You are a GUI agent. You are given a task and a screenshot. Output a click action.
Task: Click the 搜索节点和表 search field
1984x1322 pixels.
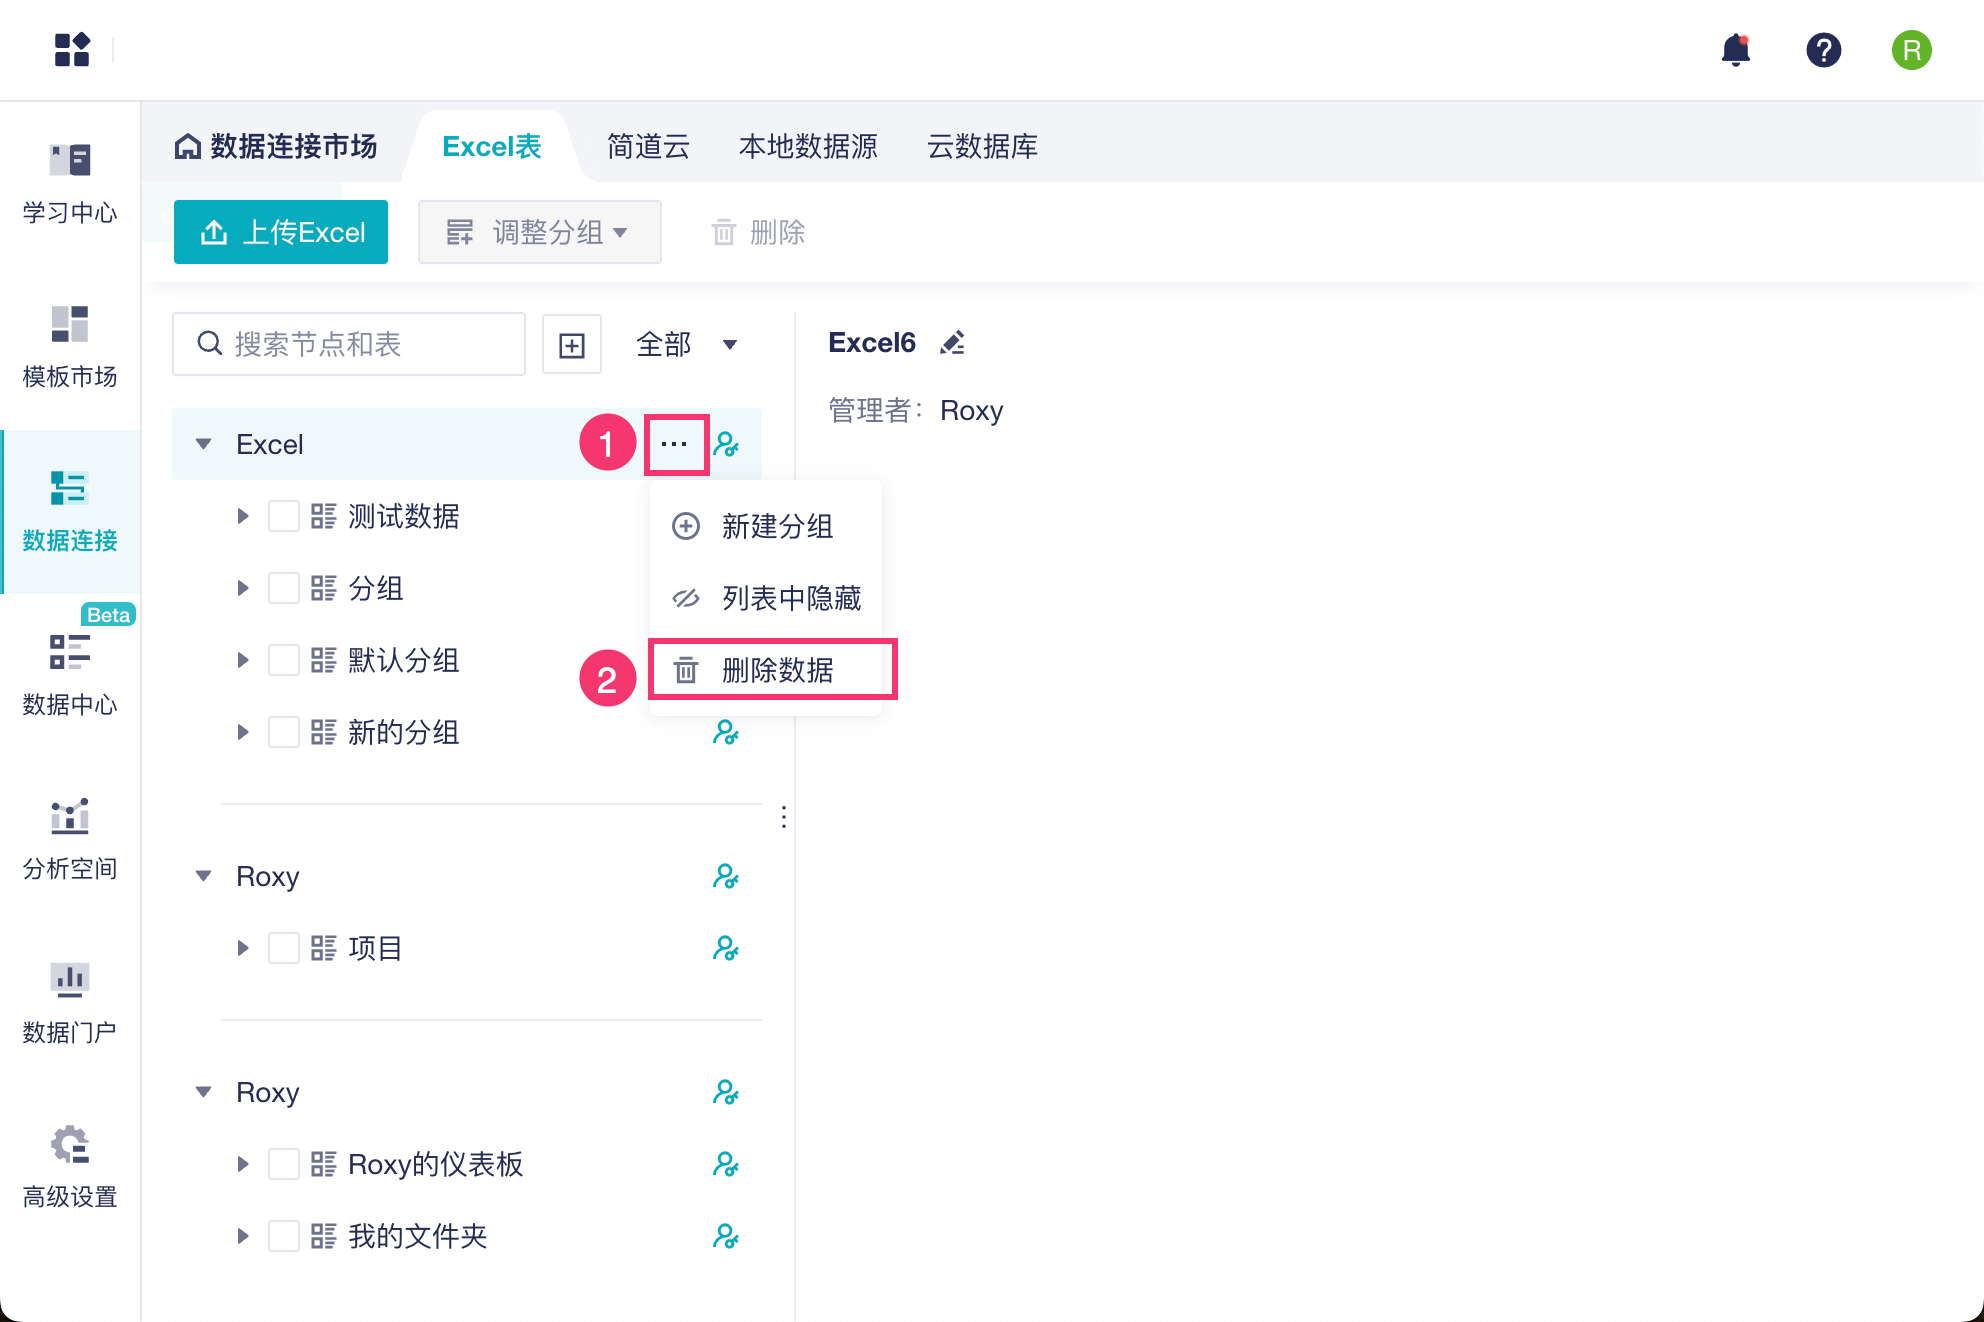pos(350,345)
